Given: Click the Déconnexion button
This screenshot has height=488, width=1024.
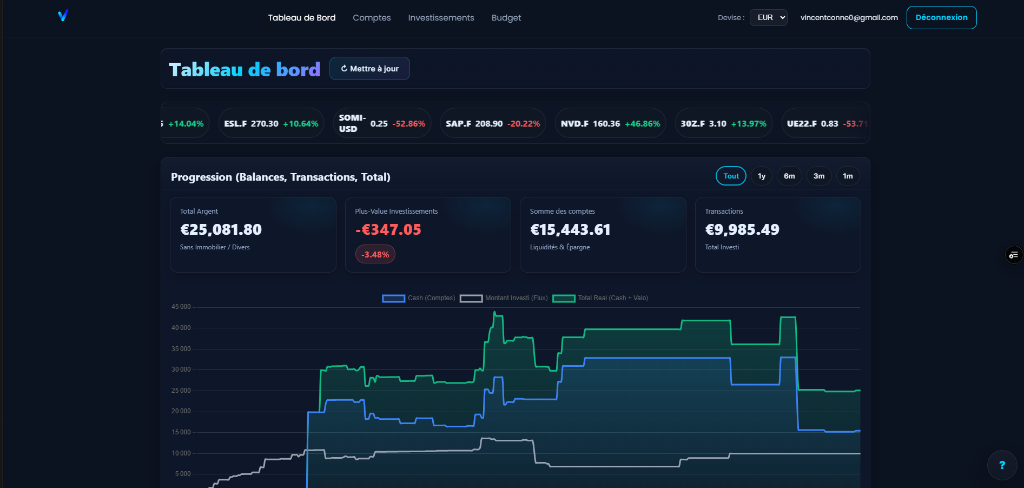Looking at the screenshot, I should (941, 17).
